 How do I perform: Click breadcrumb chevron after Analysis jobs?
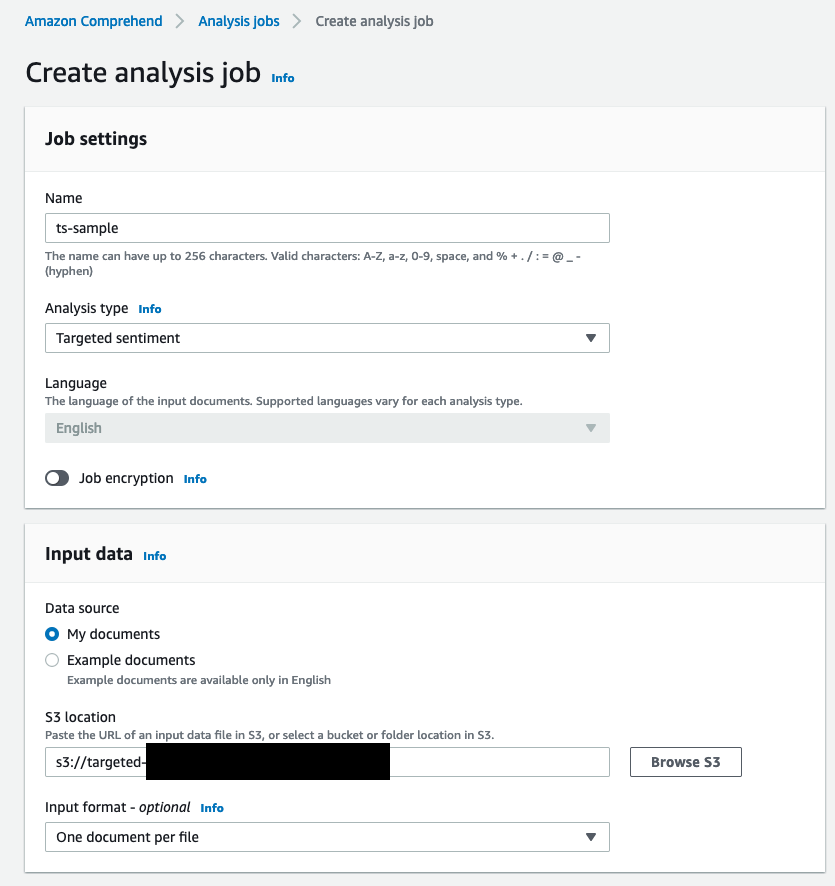pyautogui.click(x=297, y=21)
